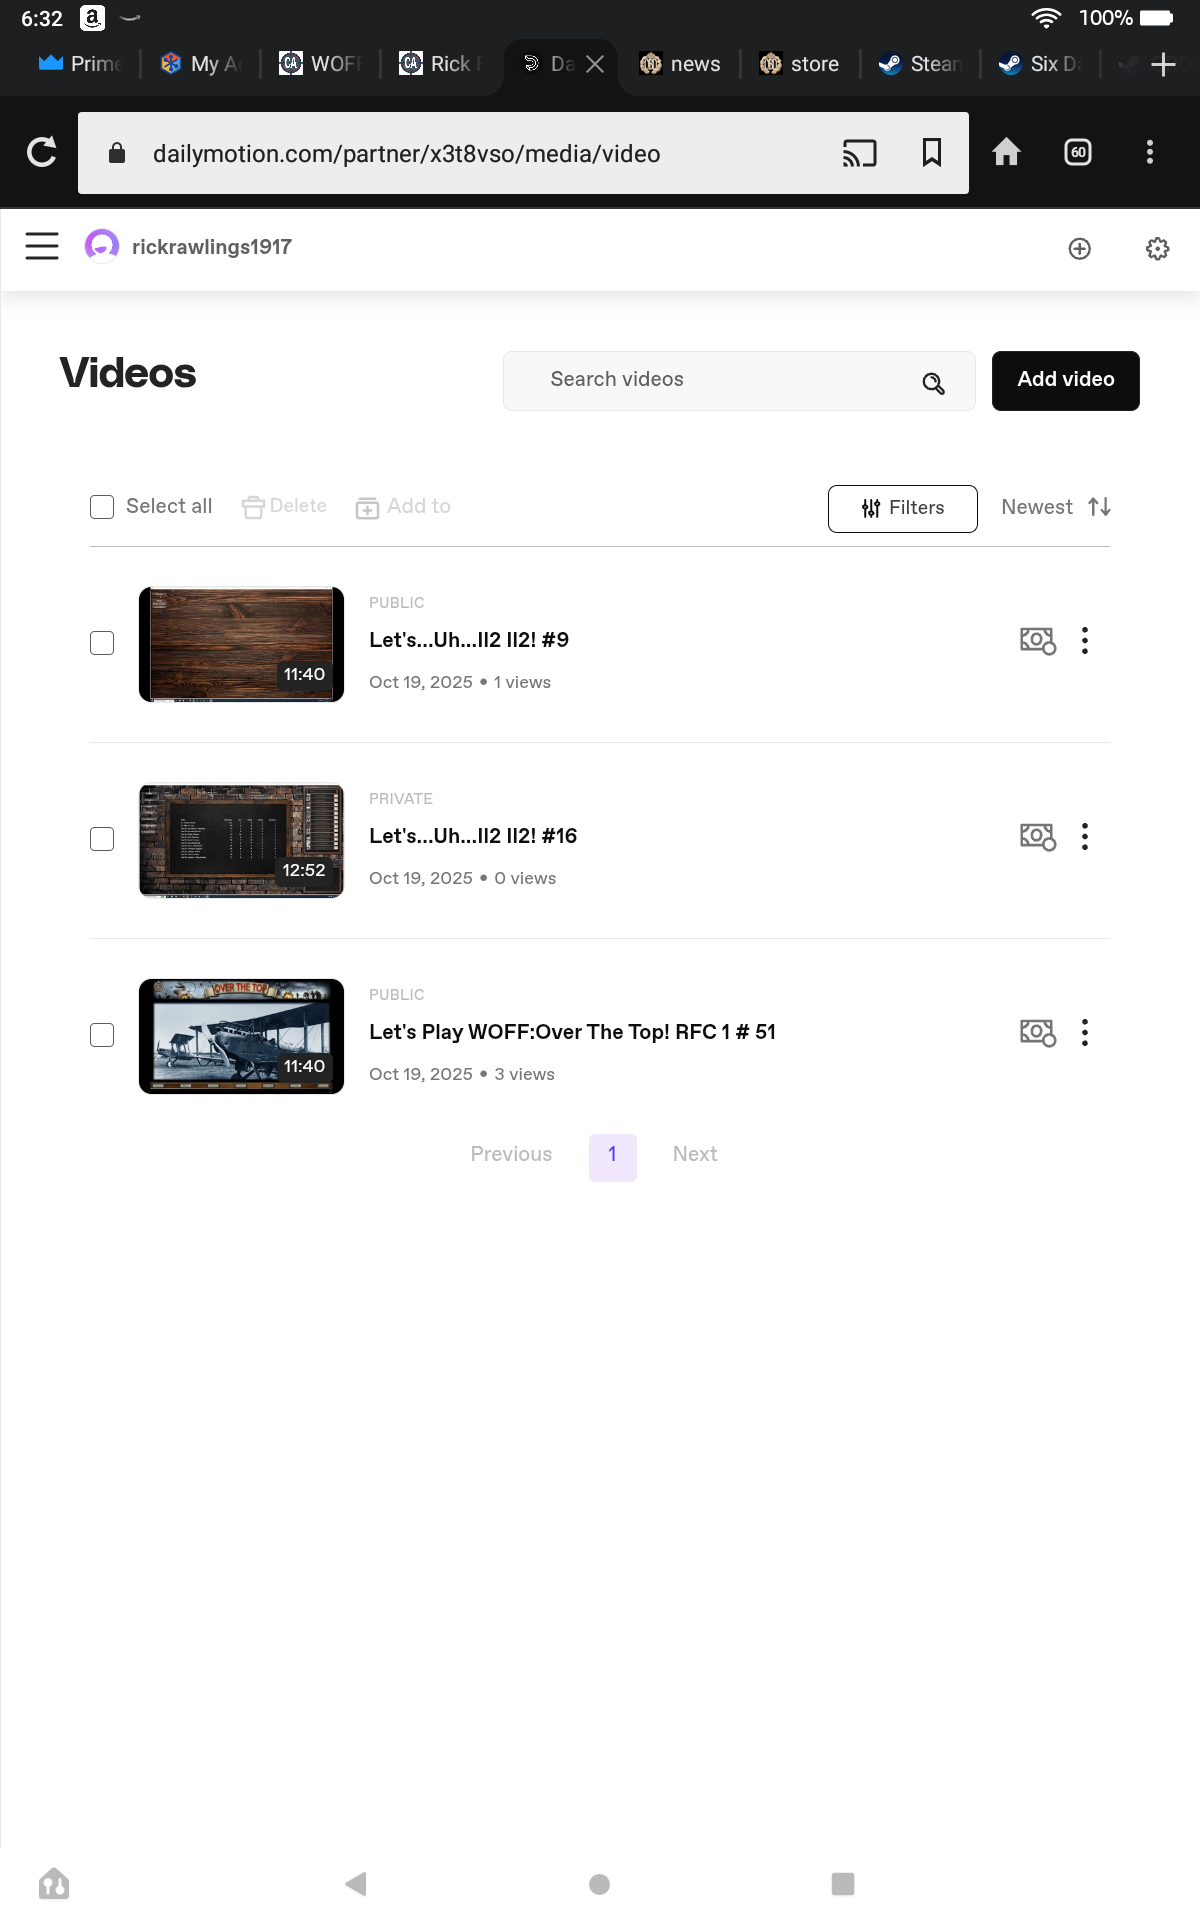
Task: Switch to the news browser tab
Action: pos(681,64)
